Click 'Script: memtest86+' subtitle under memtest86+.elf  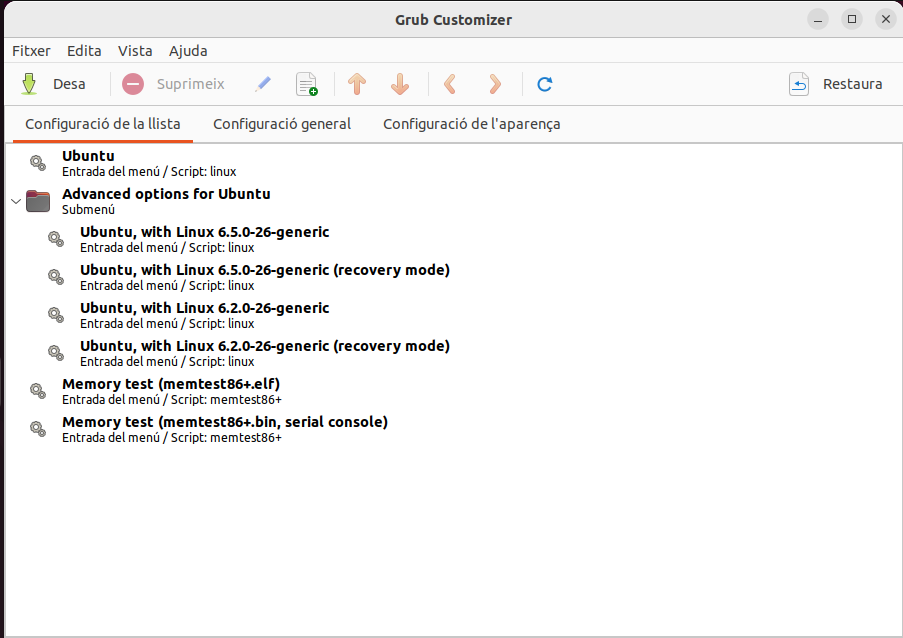click(226, 400)
